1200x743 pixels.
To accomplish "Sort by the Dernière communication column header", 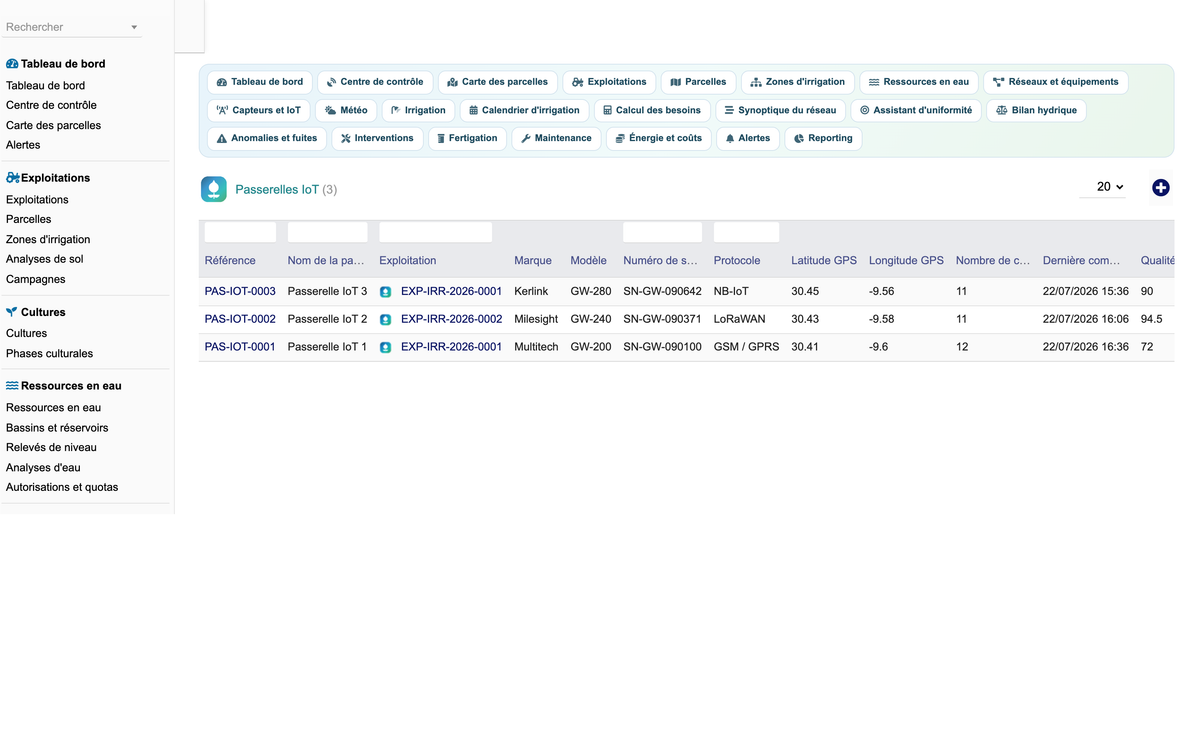I will coord(1081,261).
